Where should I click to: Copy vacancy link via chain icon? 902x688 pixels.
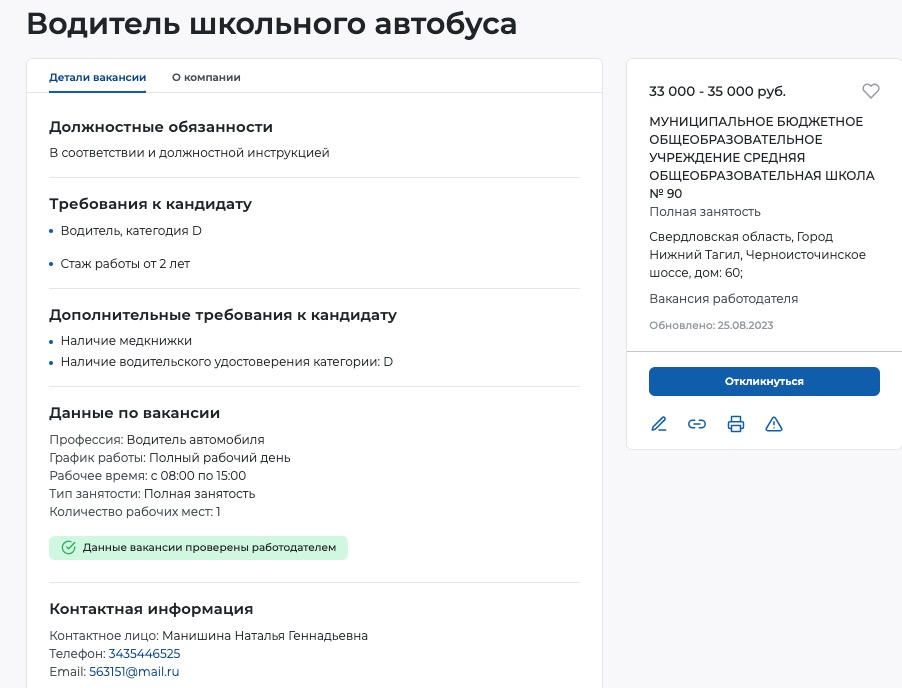click(697, 424)
